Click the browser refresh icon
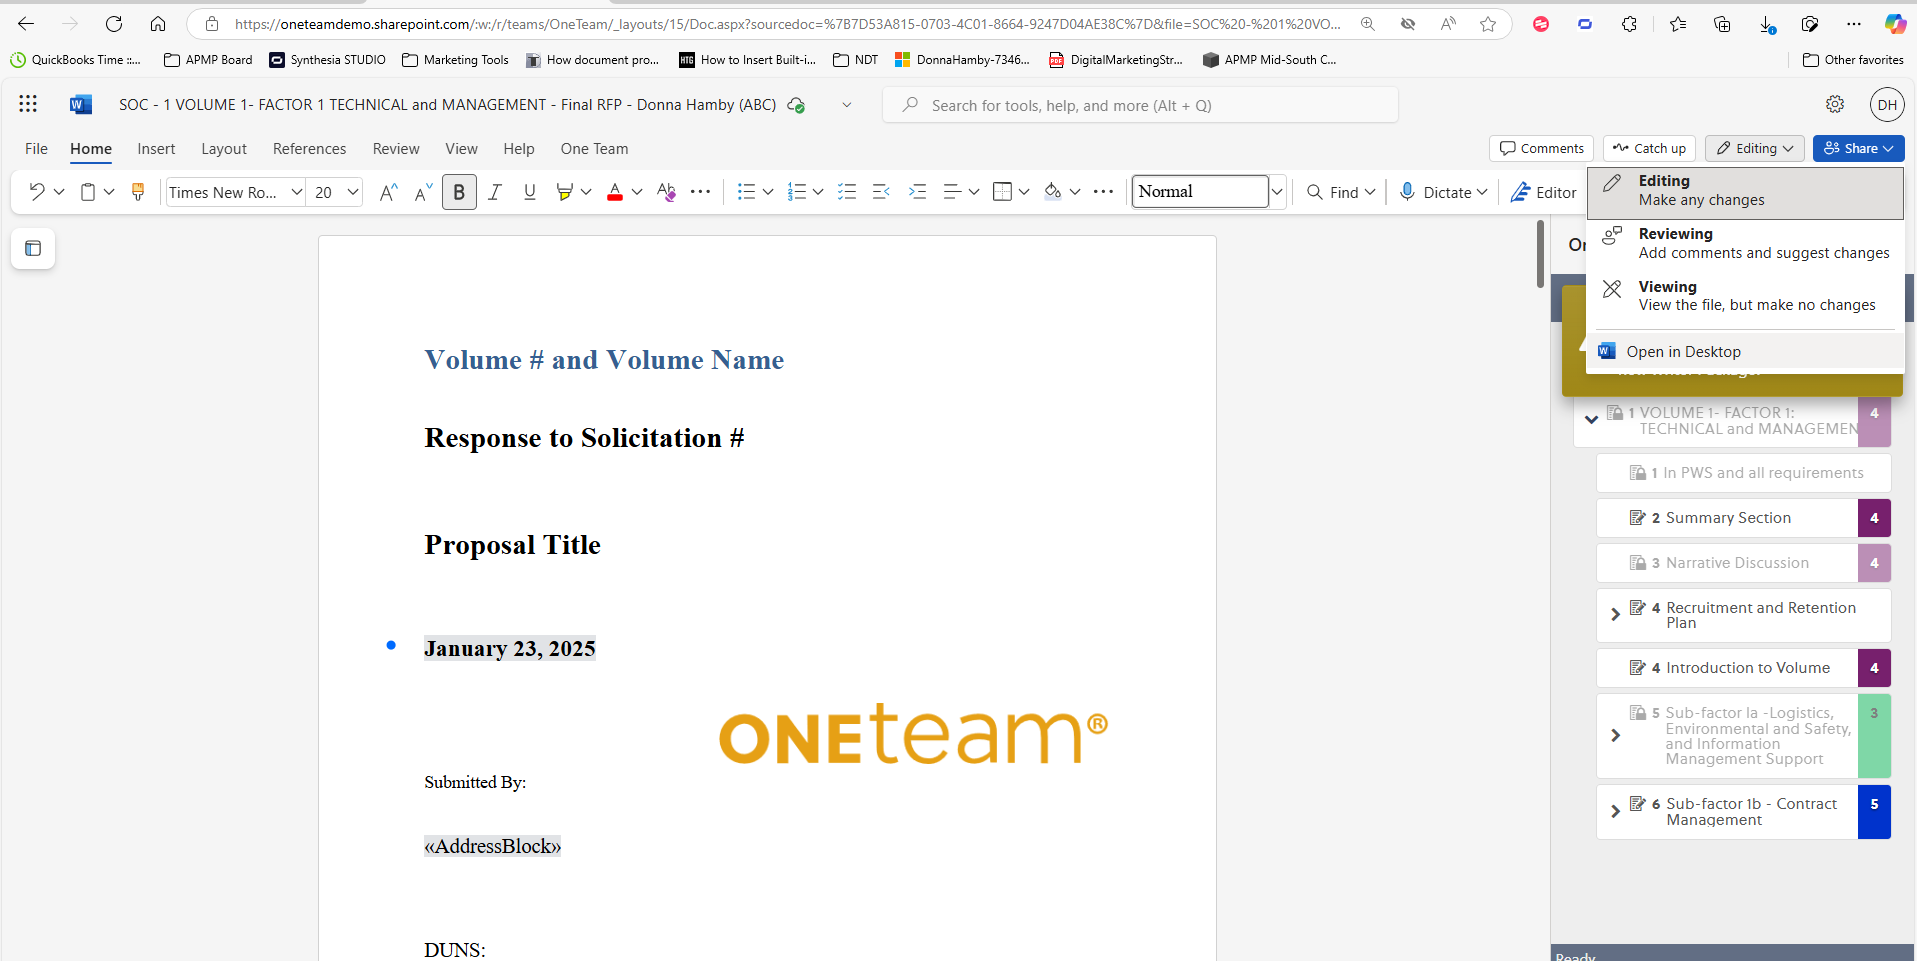This screenshot has width=1917, height=961. (114, 24)
